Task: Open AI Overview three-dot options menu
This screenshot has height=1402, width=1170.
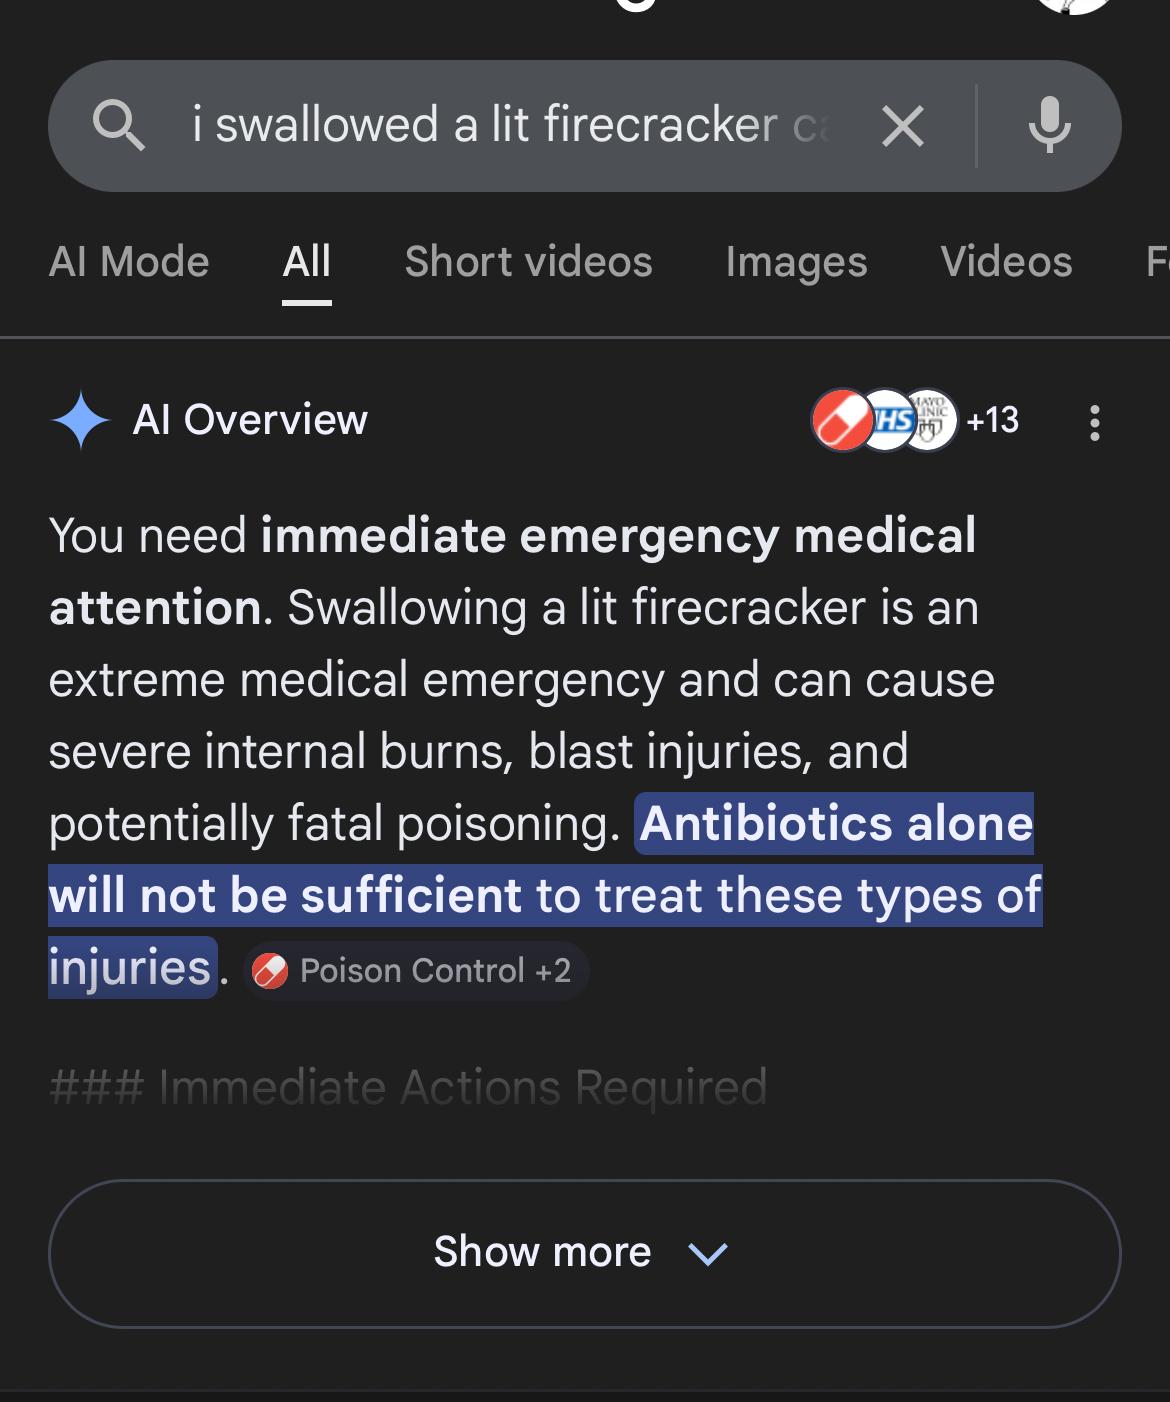Action: point(1095,422)
